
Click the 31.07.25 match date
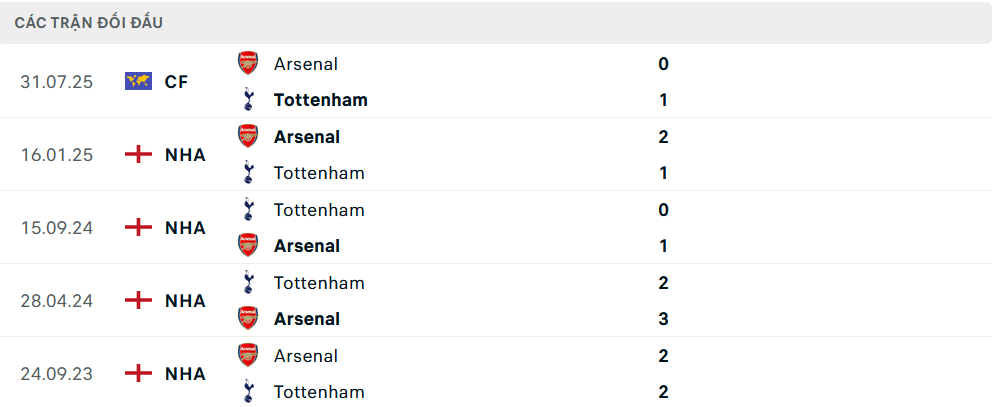pyautogui.click(x=56, y=82)
